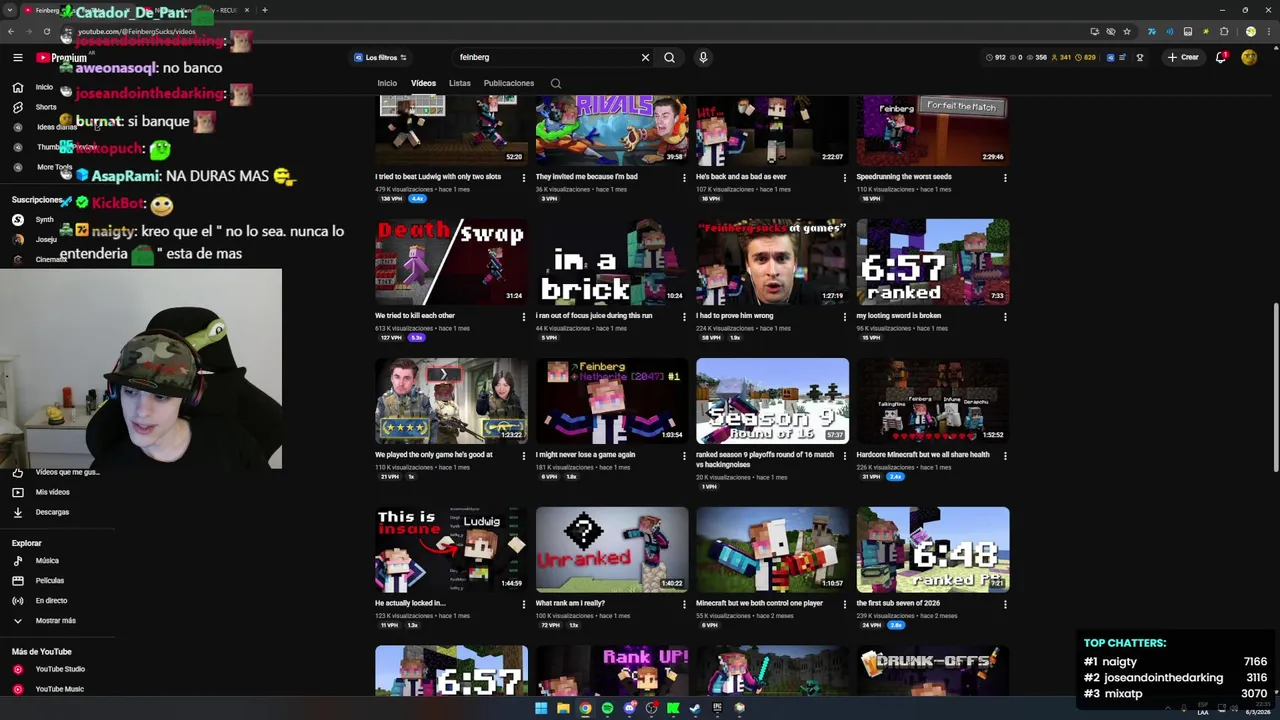1280x720 pixels.
Task: Clear the feinberg search text
Action: click(x=645, y=58)
